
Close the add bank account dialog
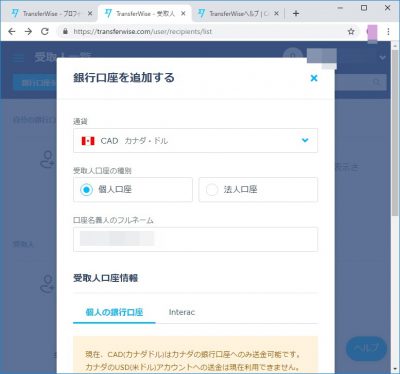[314, 78]
